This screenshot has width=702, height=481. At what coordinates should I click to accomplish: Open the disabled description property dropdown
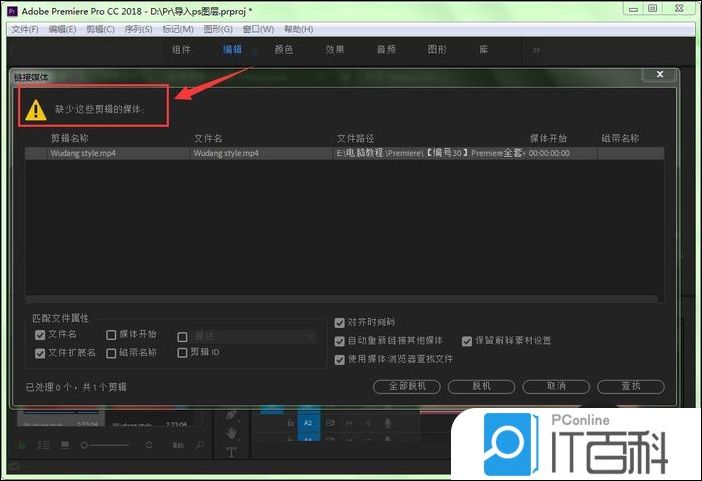254,336
